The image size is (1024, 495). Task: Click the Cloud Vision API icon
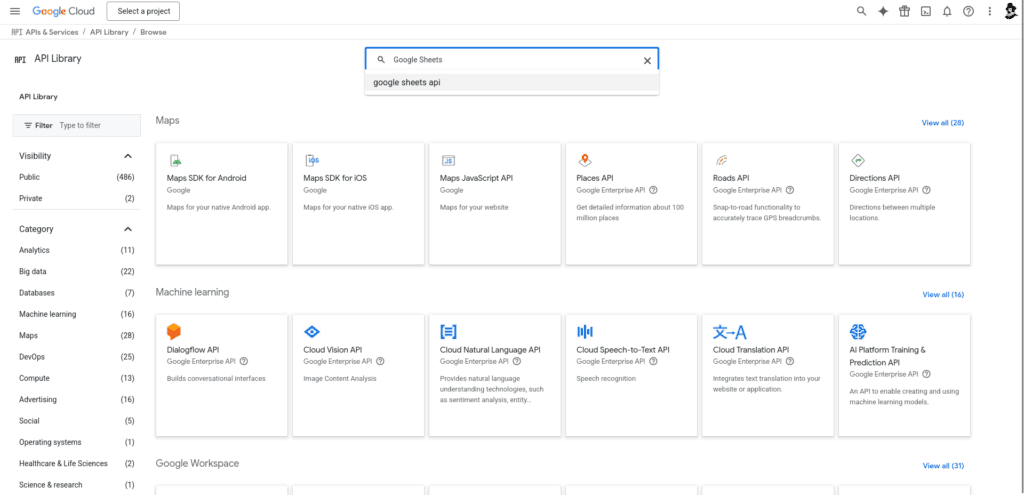312,332
